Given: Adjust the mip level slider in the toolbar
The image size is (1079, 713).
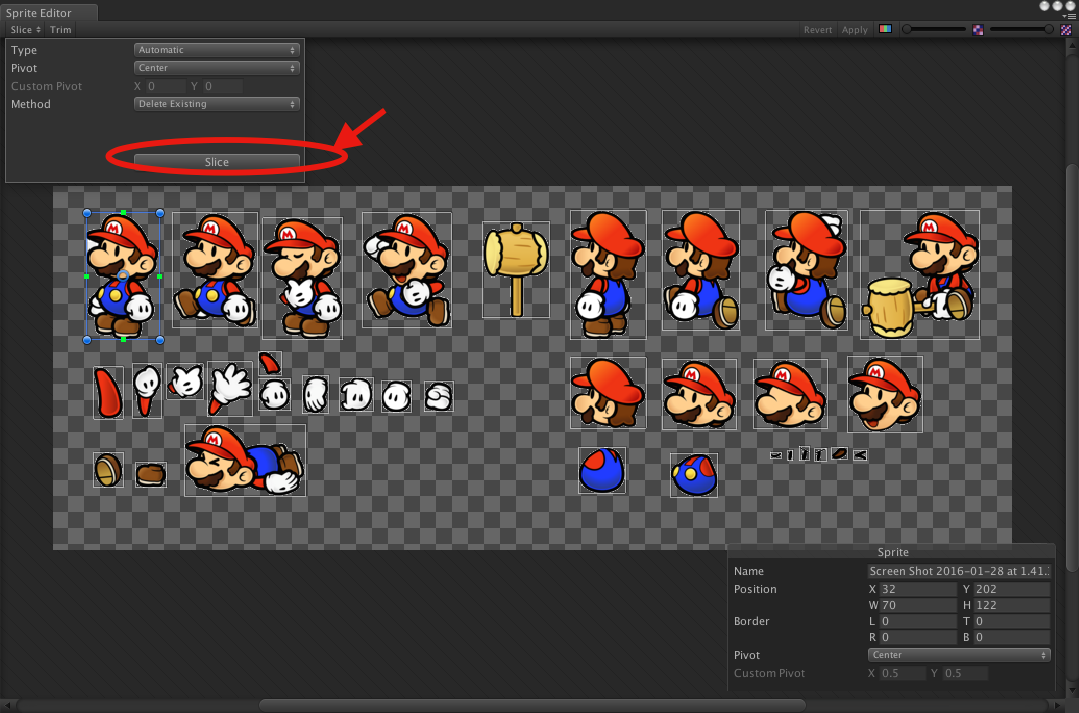Looking at the screenshot, I should point(1021,30).
